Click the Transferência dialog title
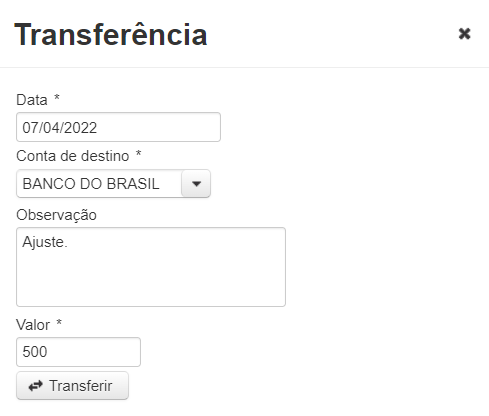 pyautogui.click(x=111, y=35)
